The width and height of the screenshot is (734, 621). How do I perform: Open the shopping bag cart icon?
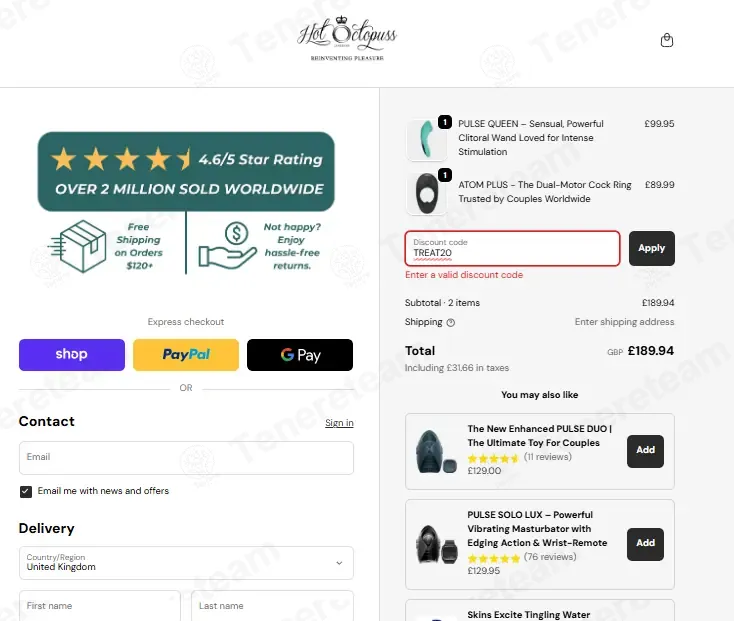tap(667, 40)
